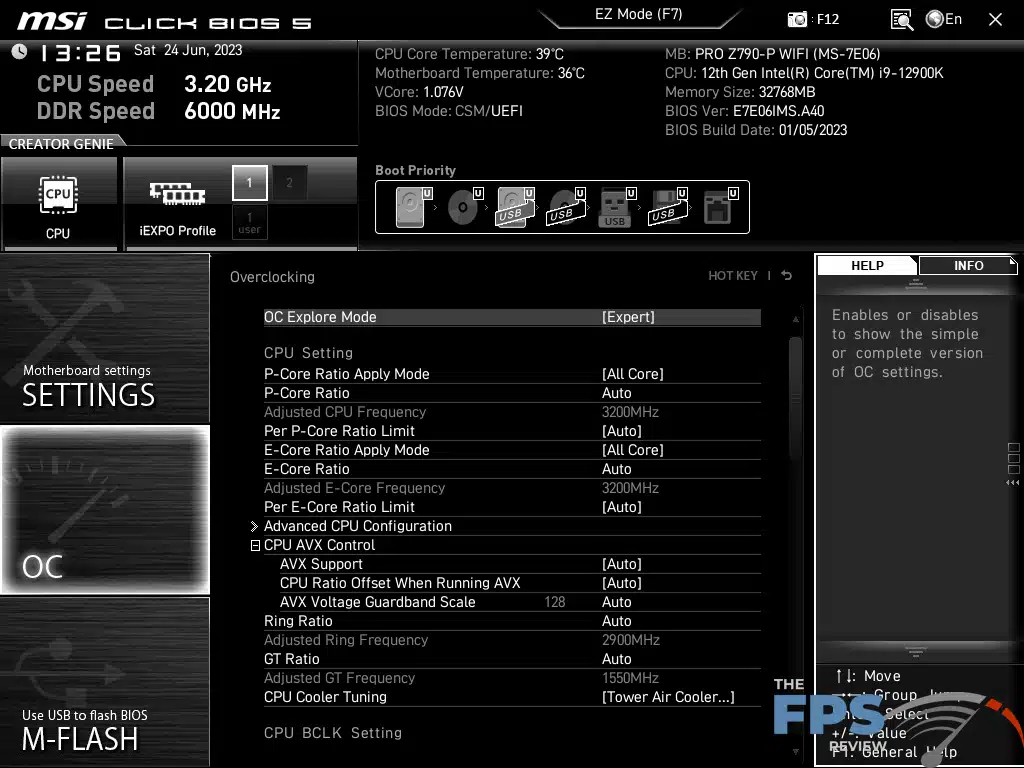Click the clock icon beside the time
The width and height of the screenshot is (1024, 768).
pos(19,52)
